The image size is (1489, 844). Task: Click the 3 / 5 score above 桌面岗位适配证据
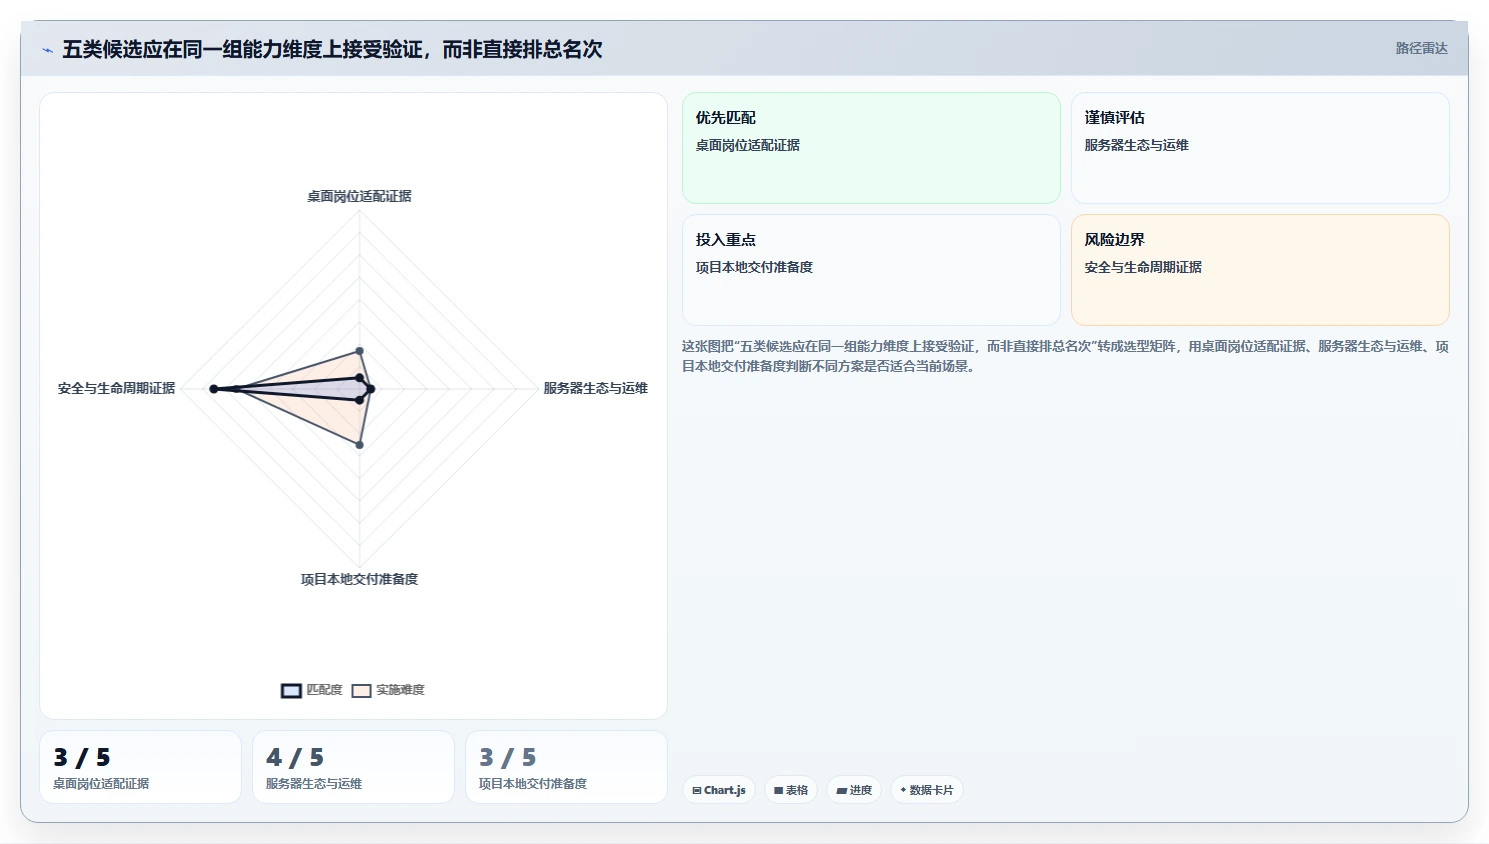point(82,757)
